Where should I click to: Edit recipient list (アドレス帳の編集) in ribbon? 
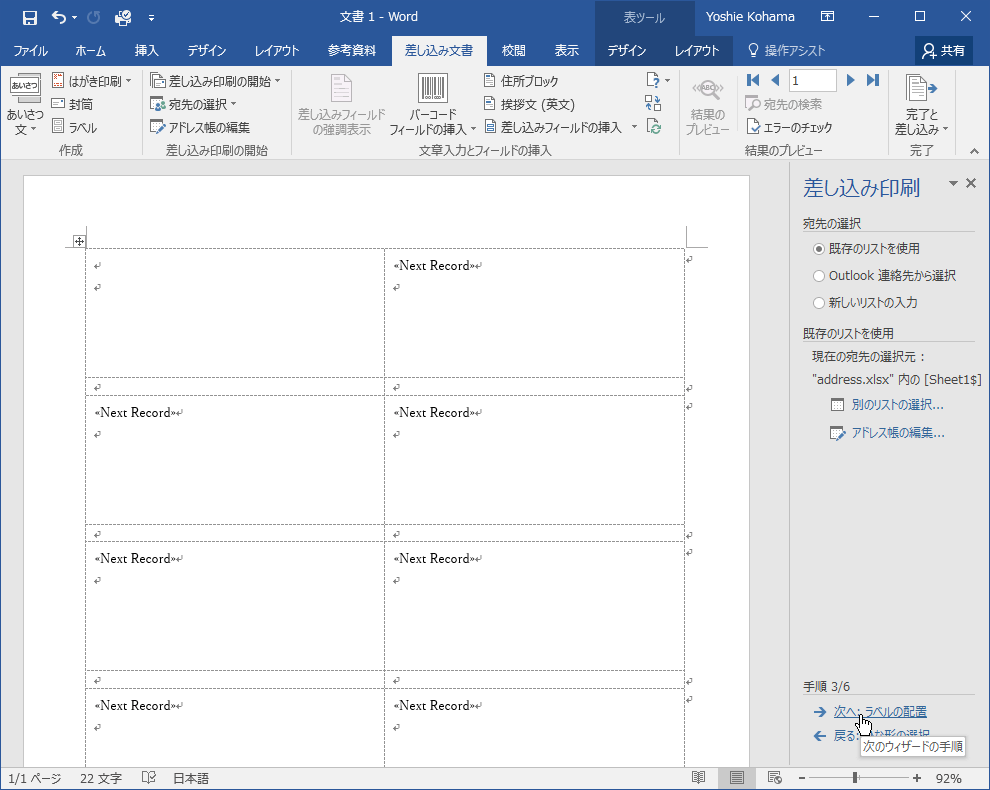point(200,128)
